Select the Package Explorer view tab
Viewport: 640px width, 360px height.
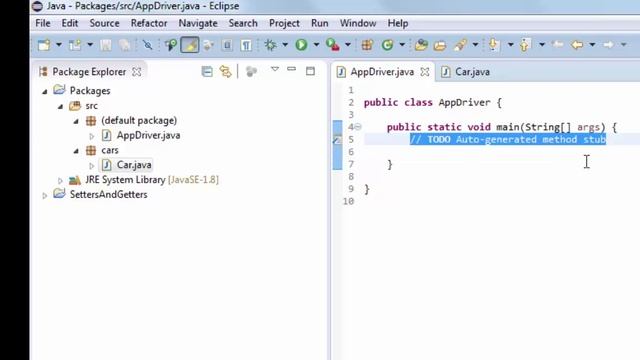pyautogui.click(x=89, y=72)
